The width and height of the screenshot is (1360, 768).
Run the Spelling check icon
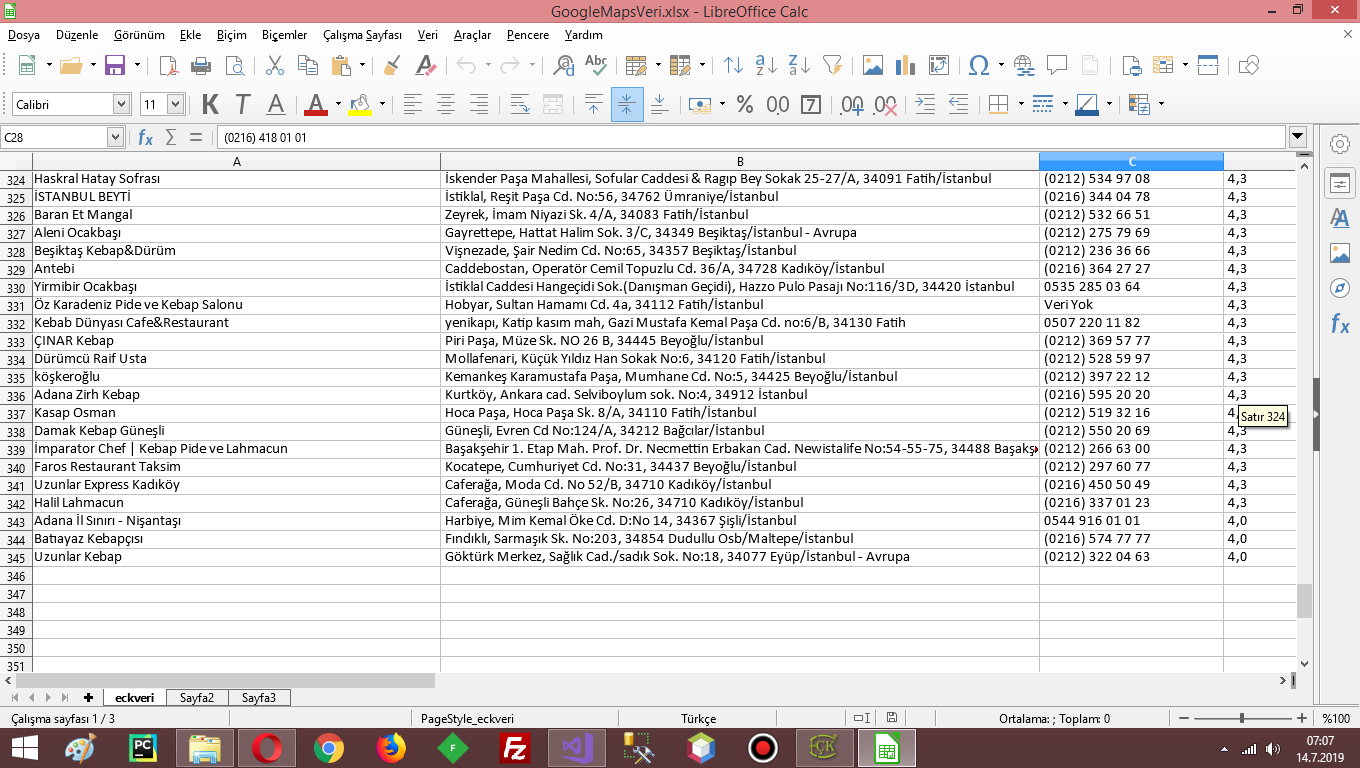(x=596, y=66)
